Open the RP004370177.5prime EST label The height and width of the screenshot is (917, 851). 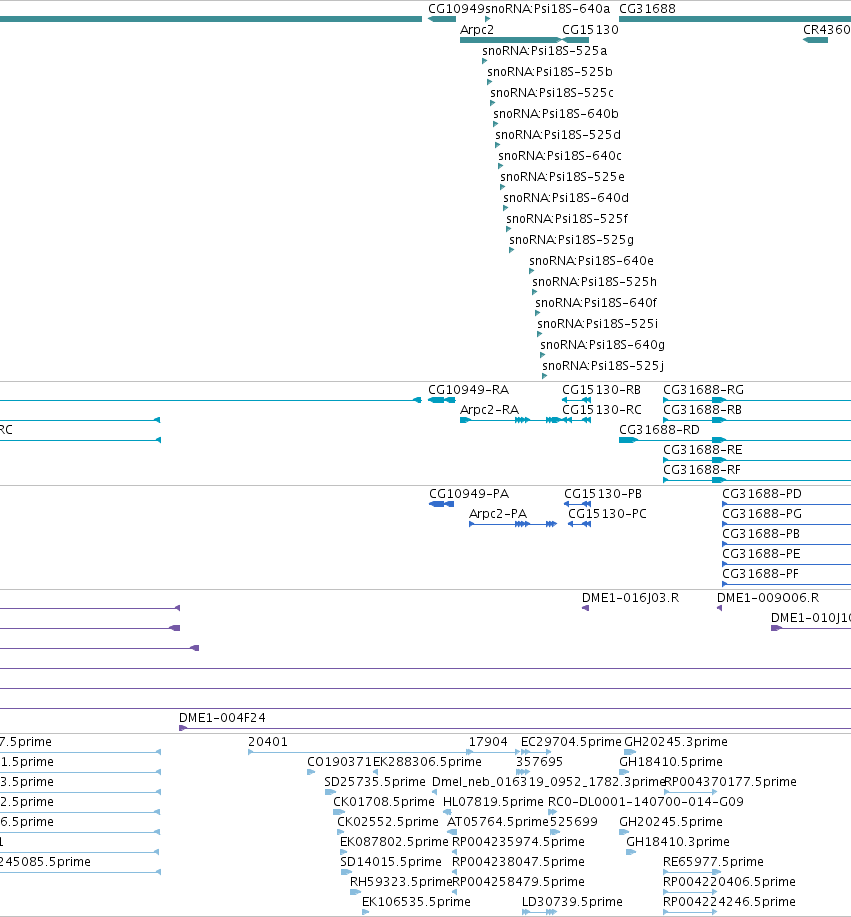(x=730, y=782)
